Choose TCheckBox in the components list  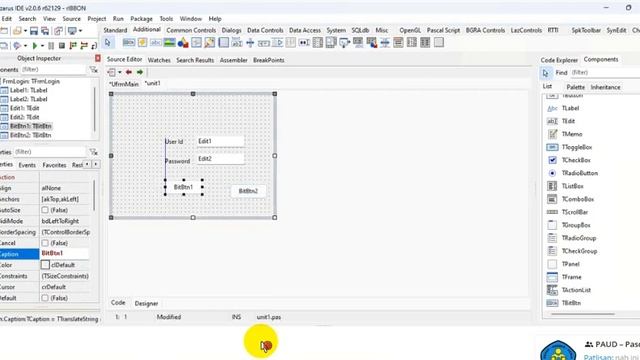click(x=576, y=160)
